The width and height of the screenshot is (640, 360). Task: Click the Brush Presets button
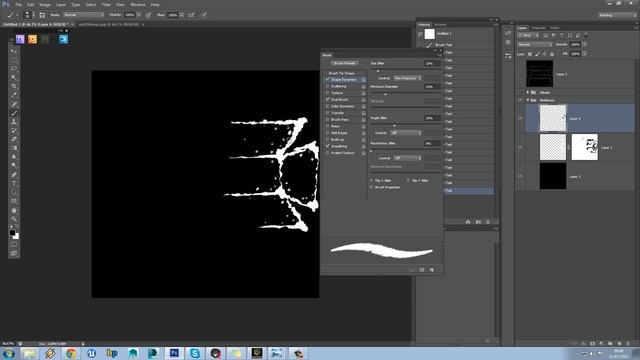[344, 63]
